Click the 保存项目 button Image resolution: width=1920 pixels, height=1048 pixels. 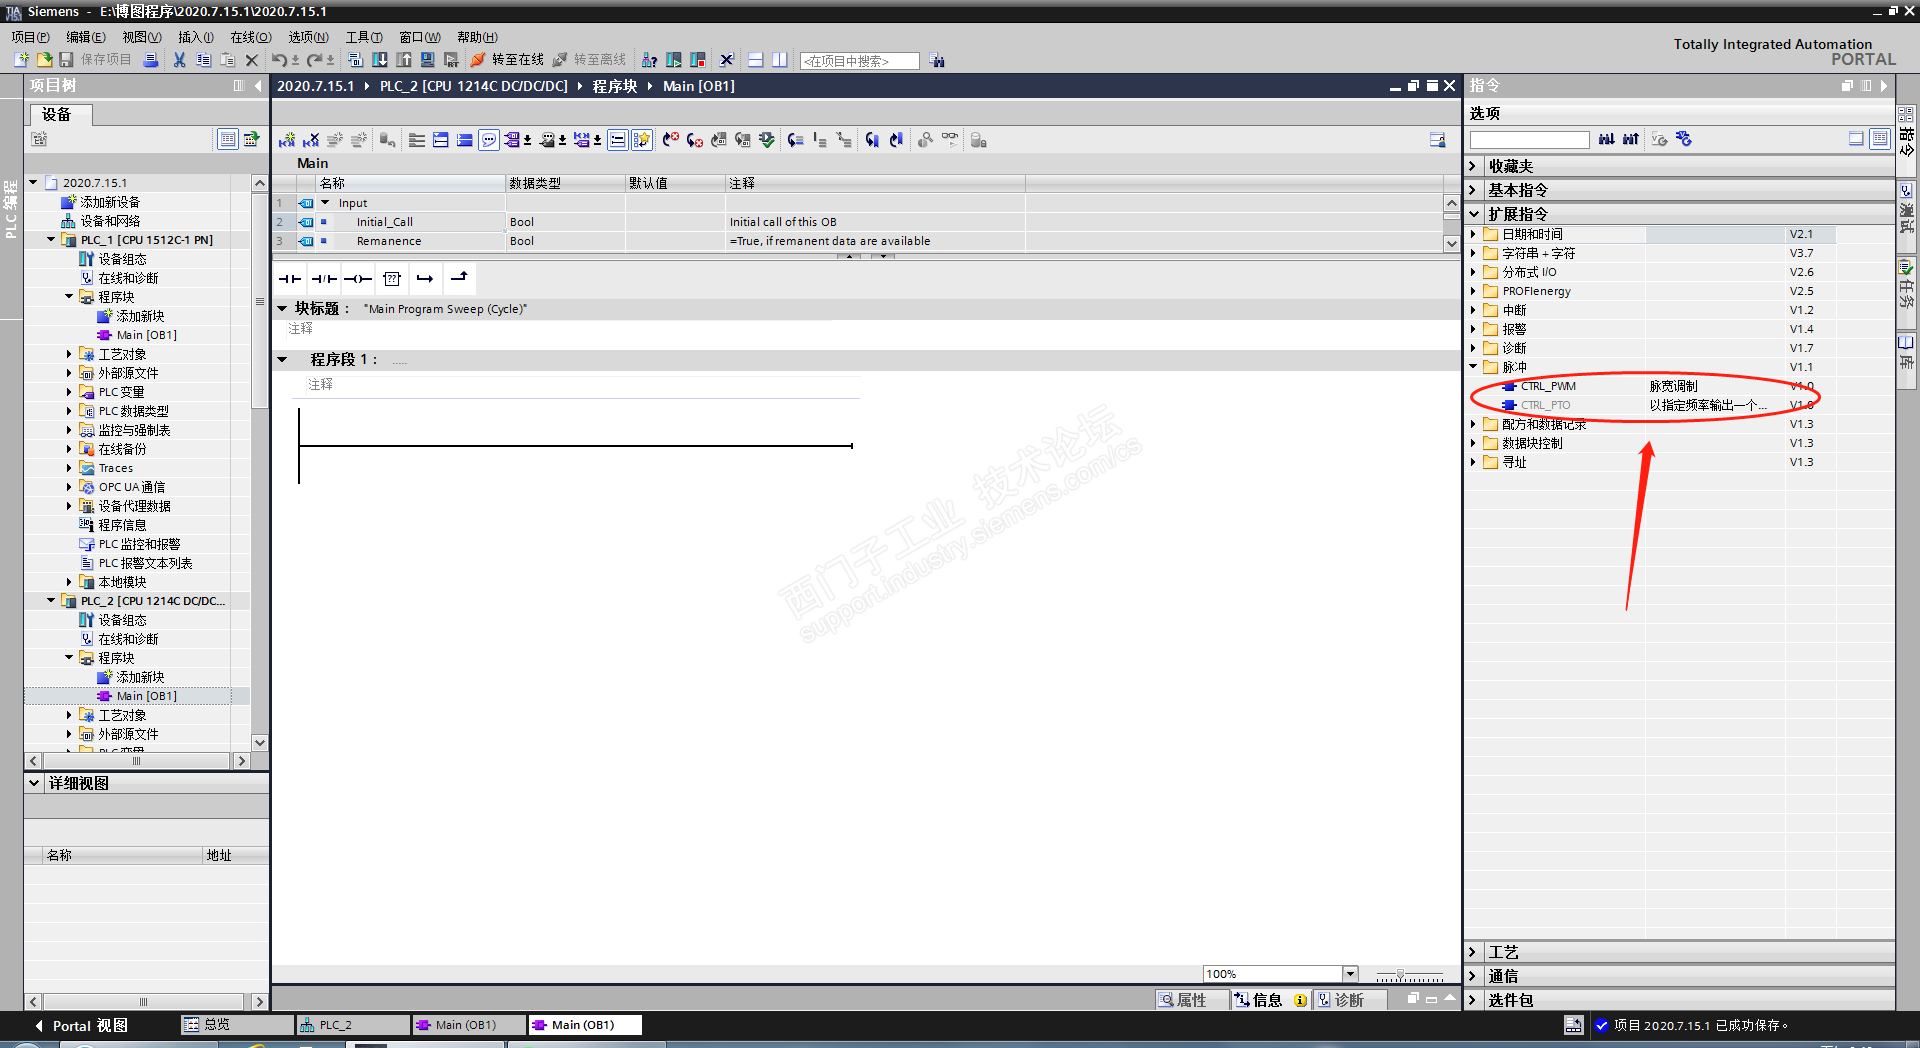(x=95, y=60)
